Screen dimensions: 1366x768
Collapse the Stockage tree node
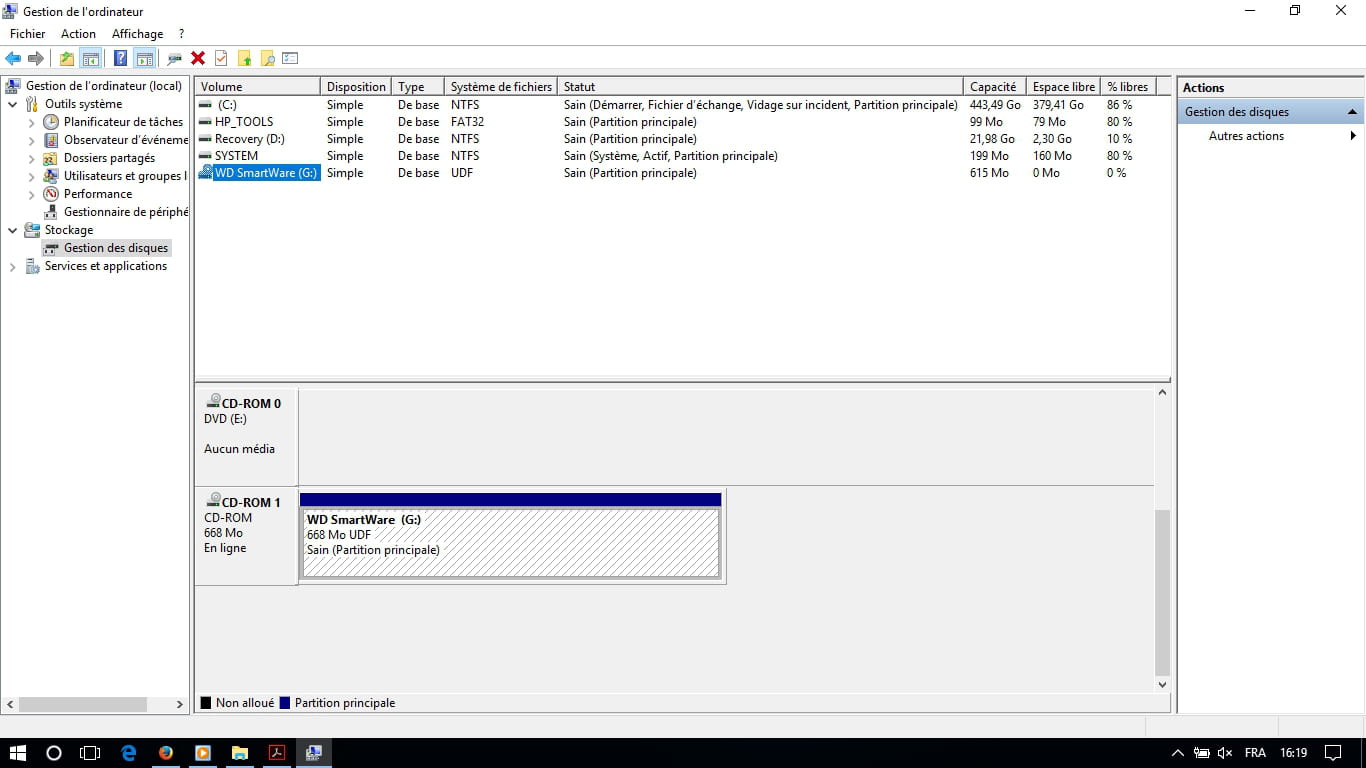(13, 230)
